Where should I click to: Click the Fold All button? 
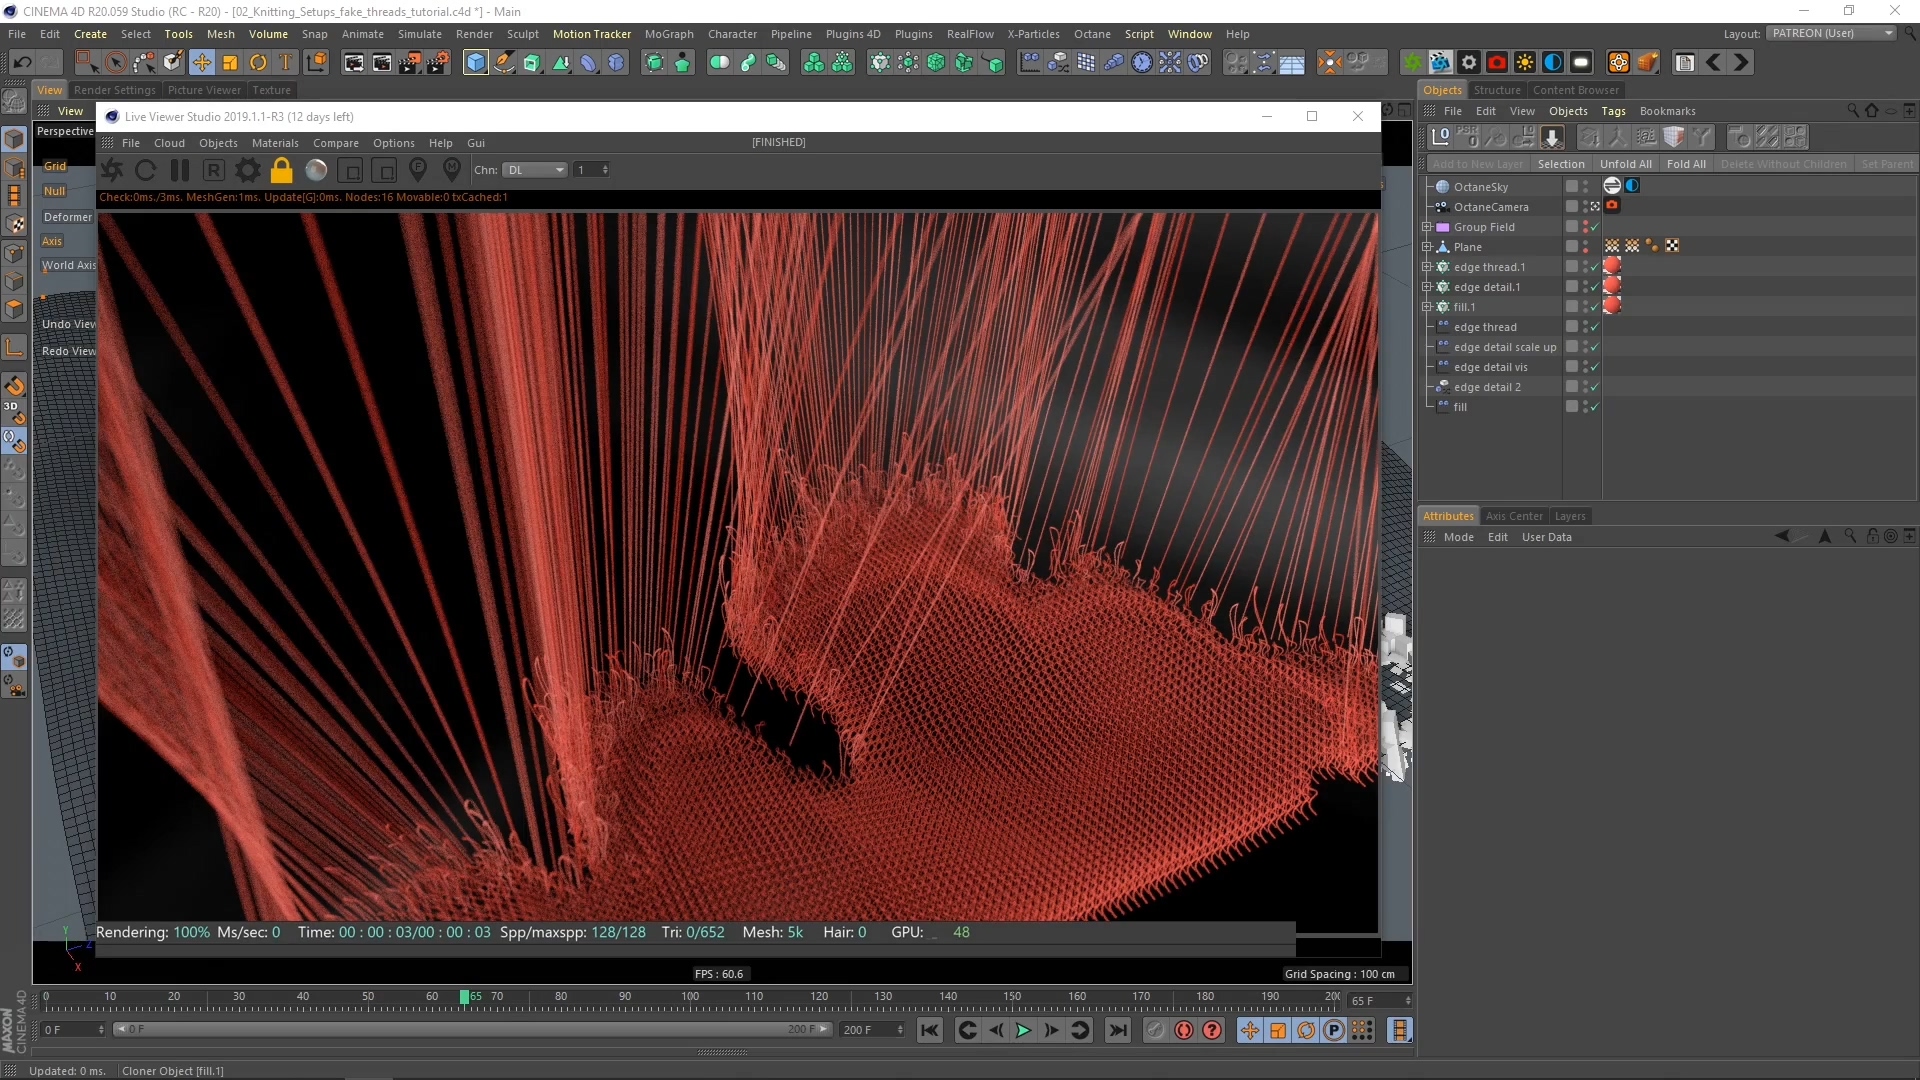click(1687, 163)
